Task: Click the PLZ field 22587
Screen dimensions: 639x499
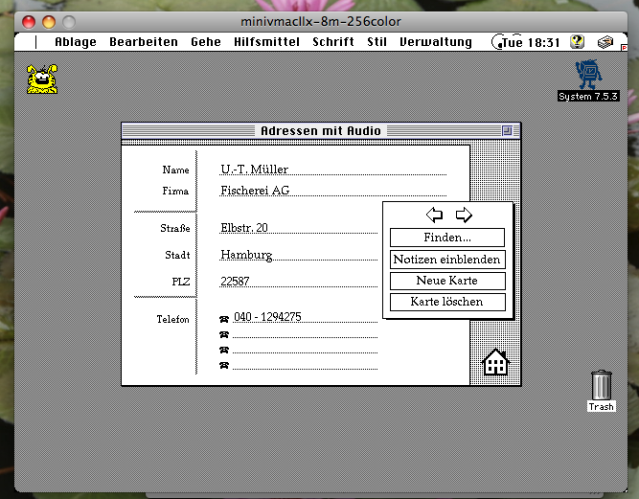Action: (298, 281)
